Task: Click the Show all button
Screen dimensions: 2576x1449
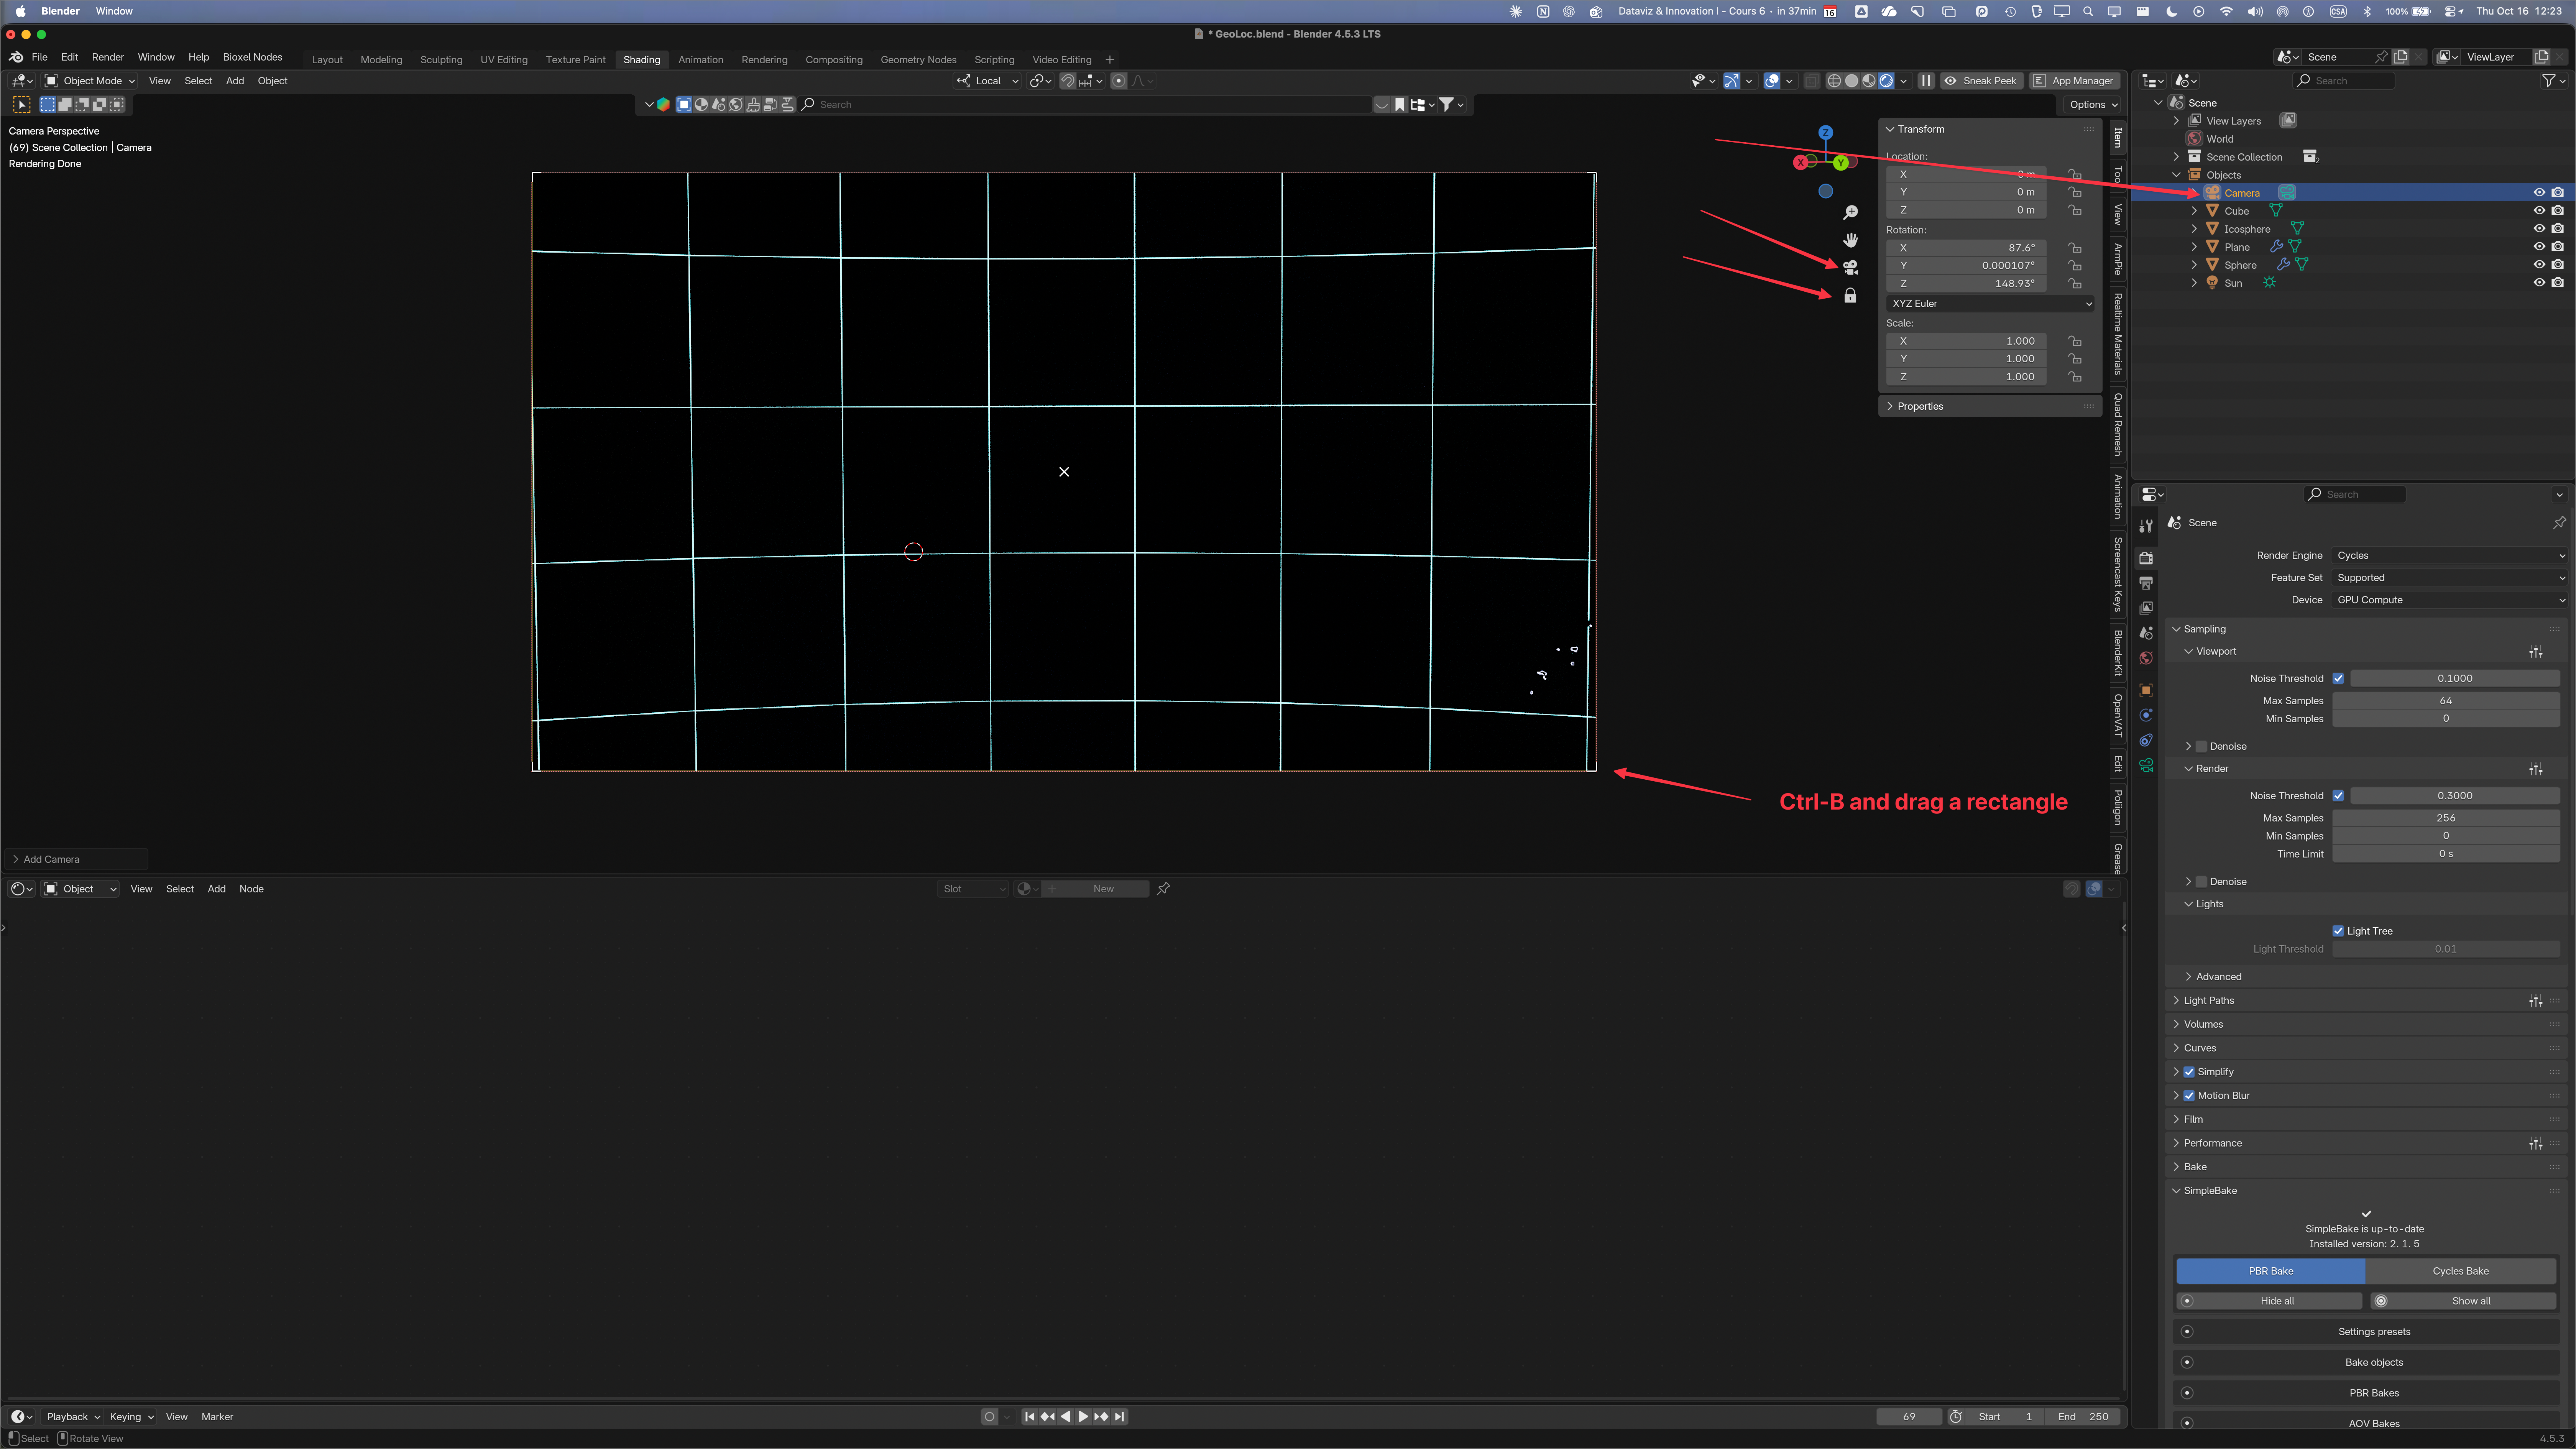Action: tap(2463, 1301)
